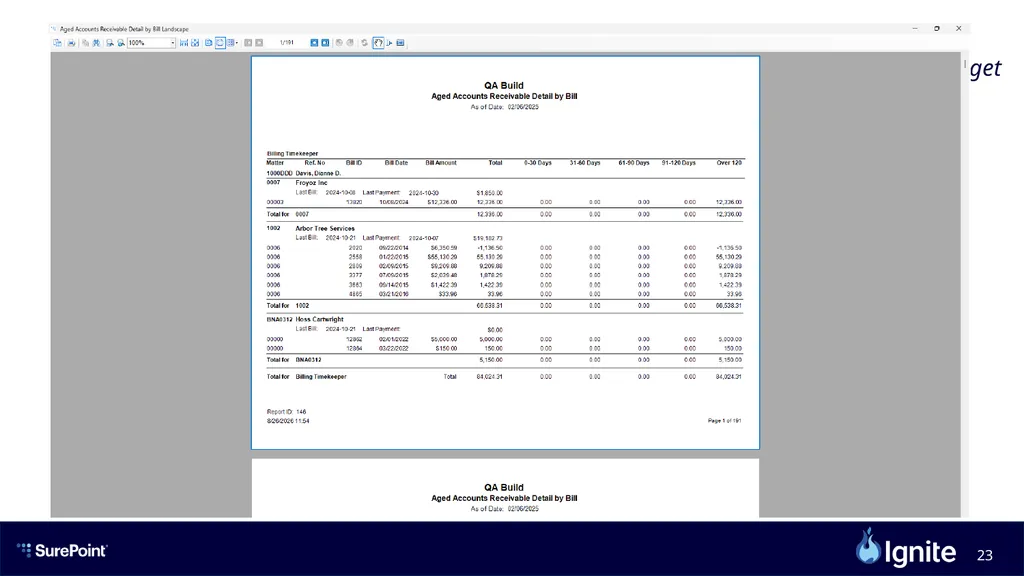Refresh the report with the circular arrow icon
The image size is (1024, 576).
[x=364, y=43]
